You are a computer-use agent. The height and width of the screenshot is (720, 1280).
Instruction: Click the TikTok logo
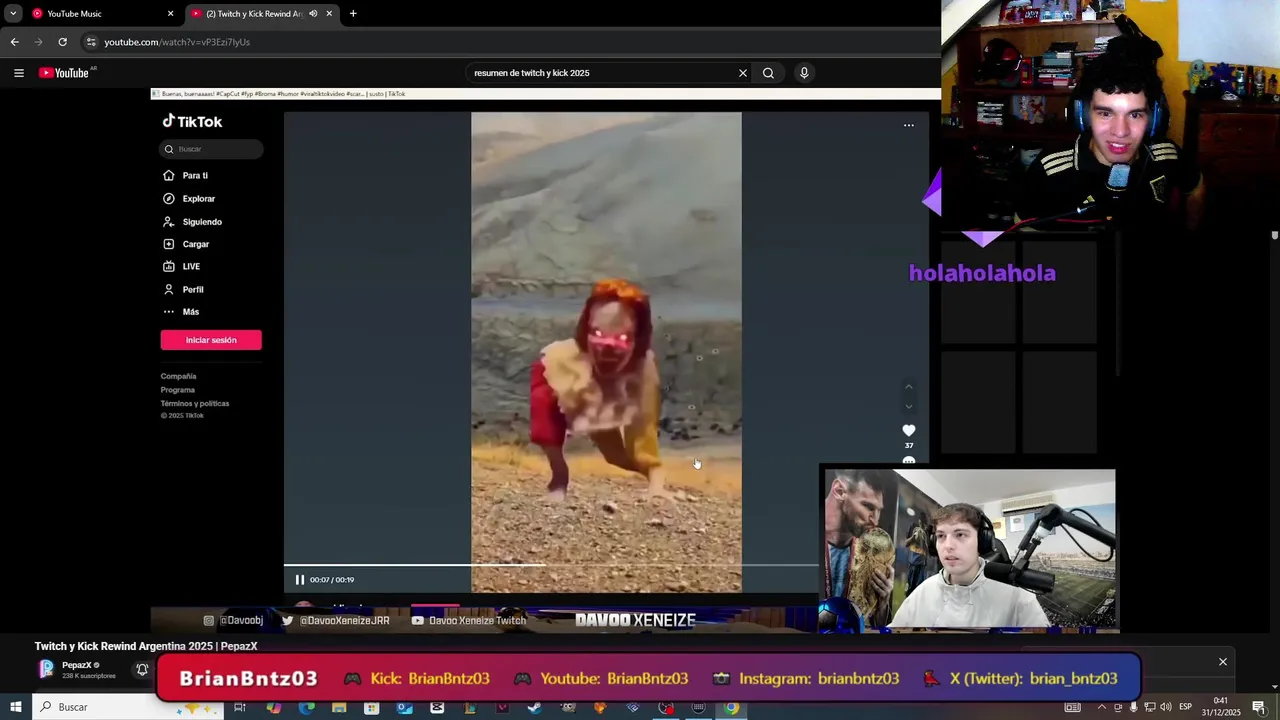pos(192,121)
